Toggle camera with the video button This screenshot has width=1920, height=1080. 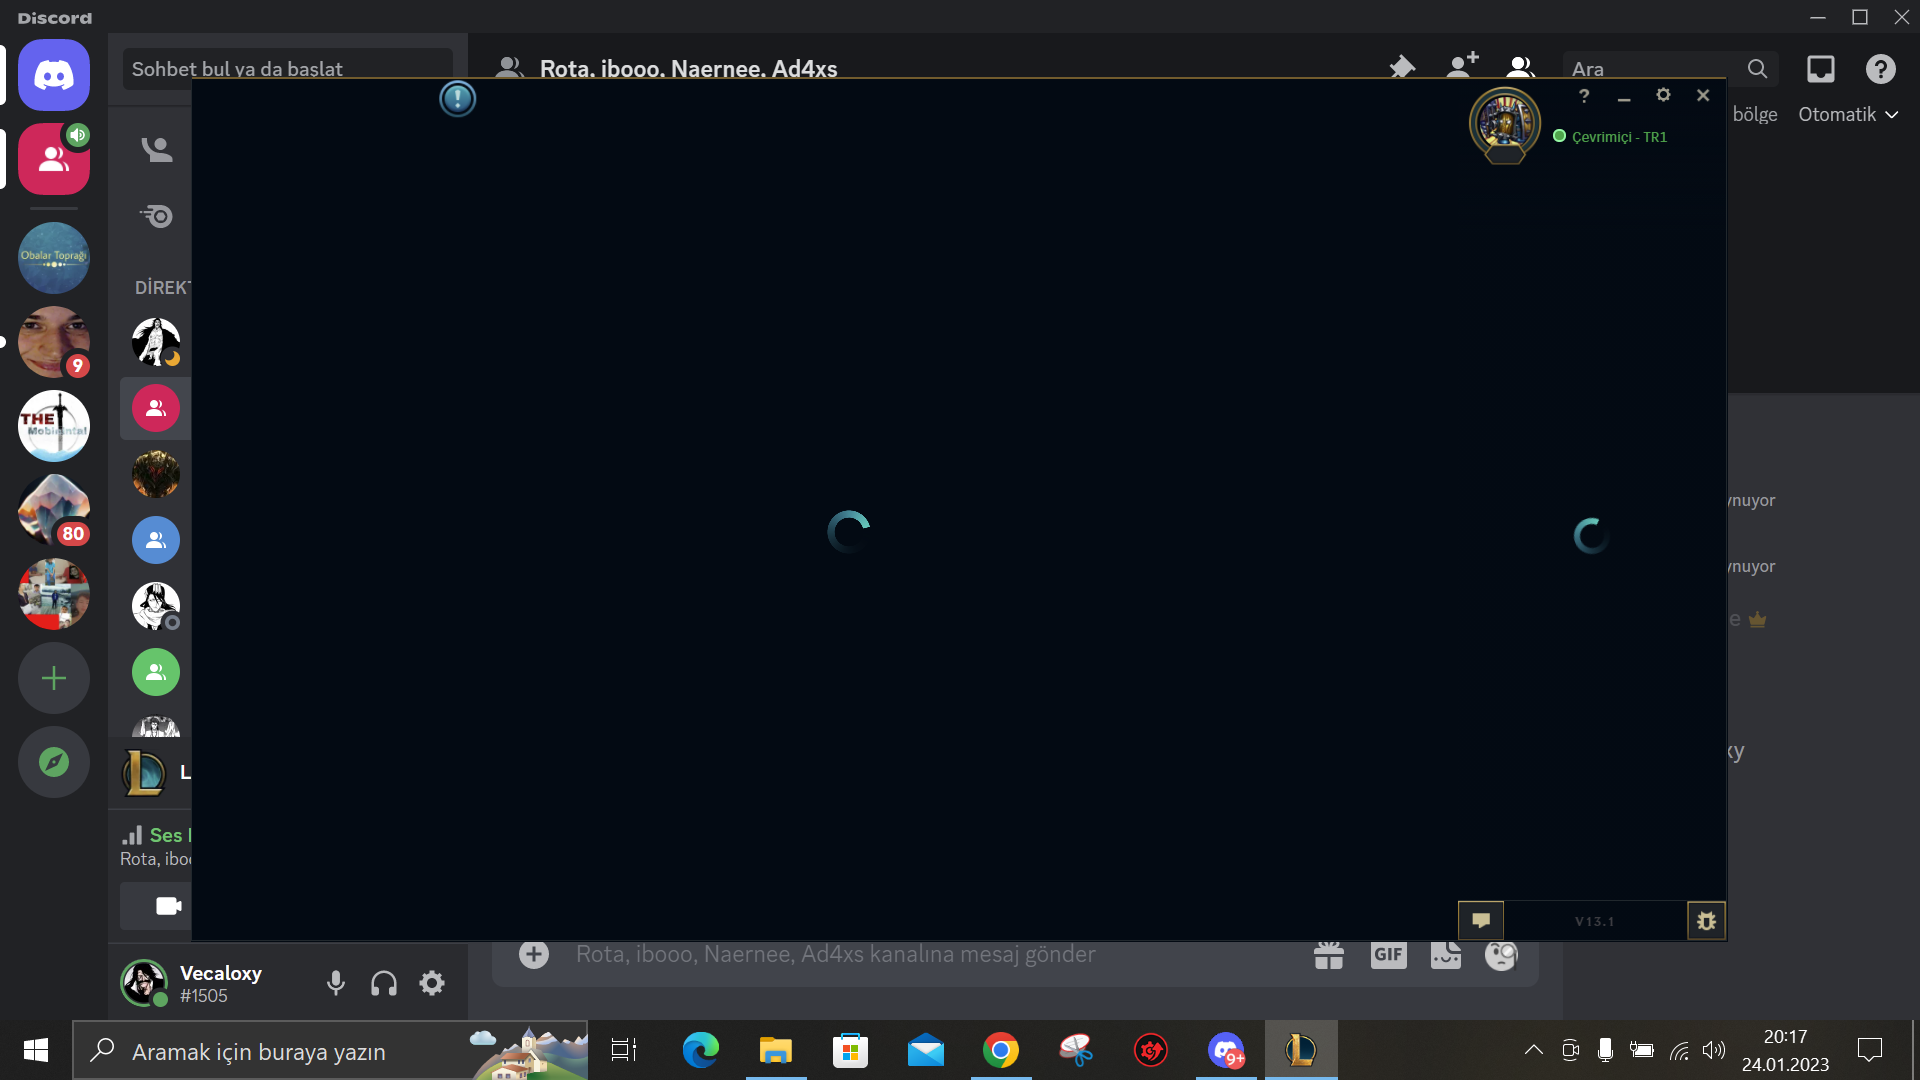coord(168,906)
